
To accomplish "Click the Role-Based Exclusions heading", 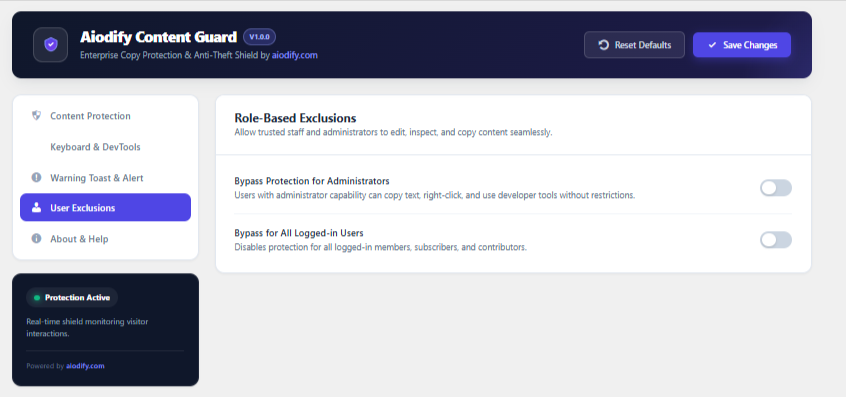I will click(x=295, y=118).
